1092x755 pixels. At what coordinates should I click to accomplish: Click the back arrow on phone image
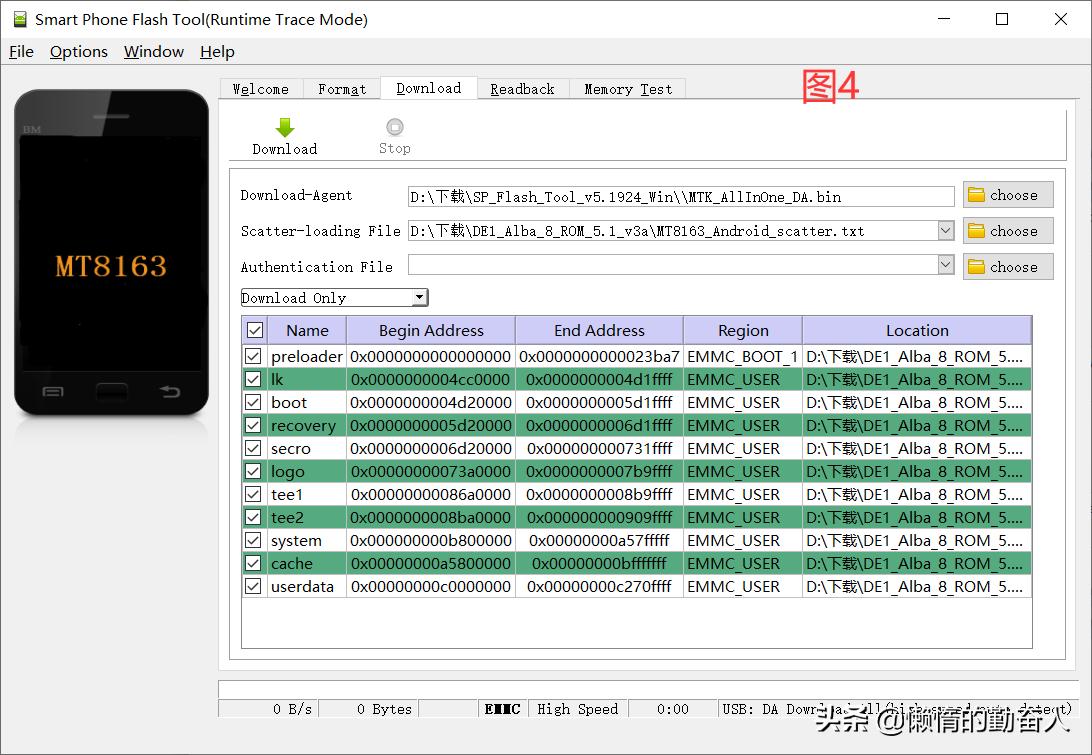[170, 391]
